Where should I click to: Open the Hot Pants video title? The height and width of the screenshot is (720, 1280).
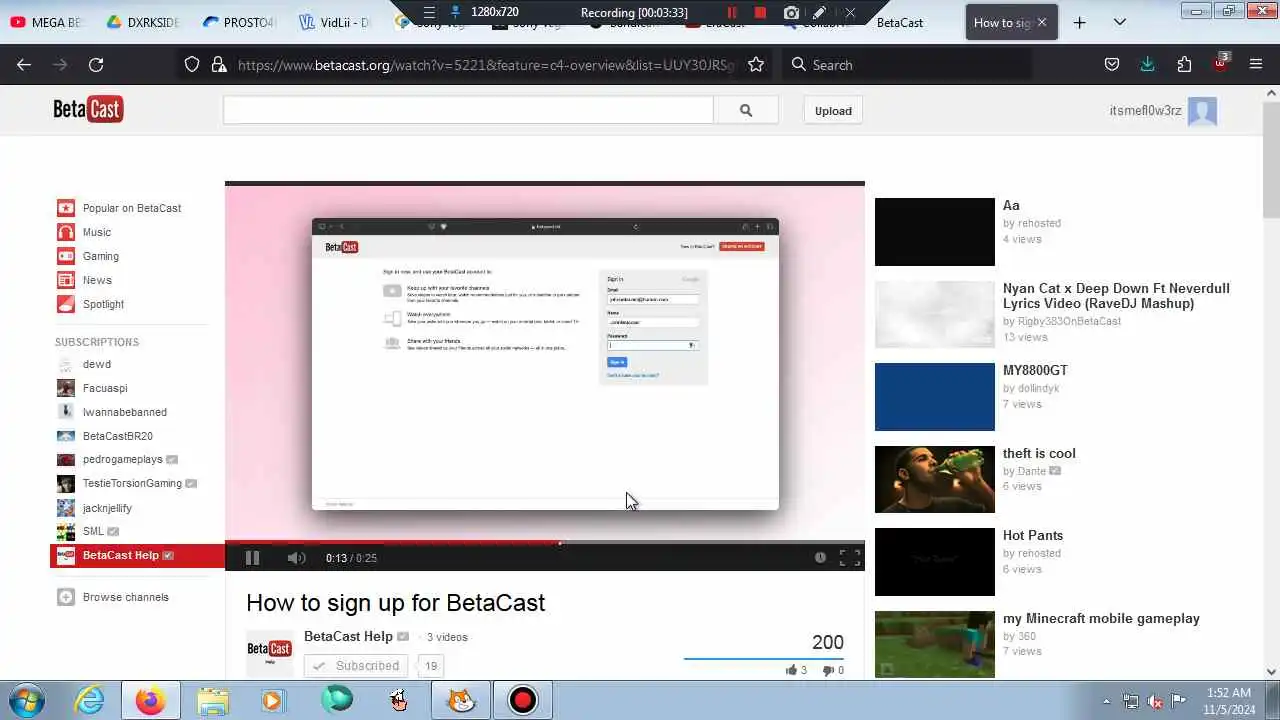[x=1033, y=535]
